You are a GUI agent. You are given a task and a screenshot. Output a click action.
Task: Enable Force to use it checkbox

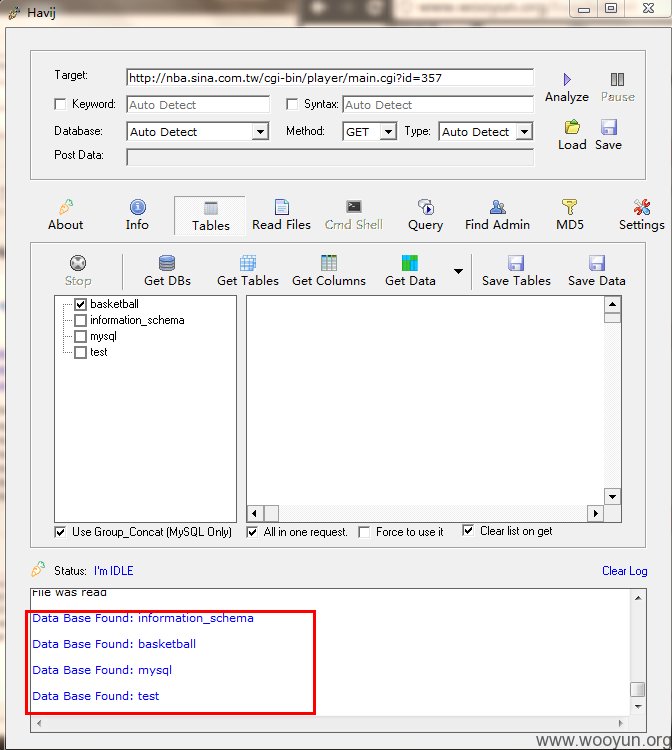click(364, 532)
